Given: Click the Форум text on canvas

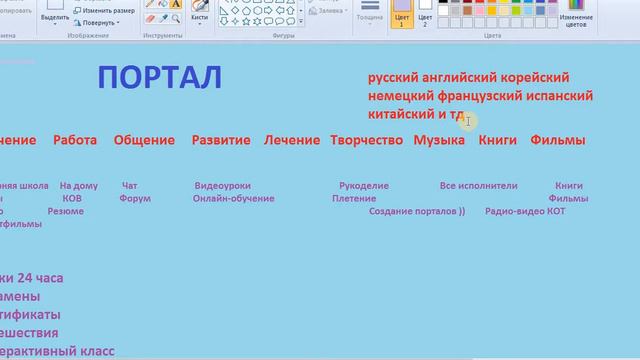Looking at the screenshot, I should tap(135, 198).
